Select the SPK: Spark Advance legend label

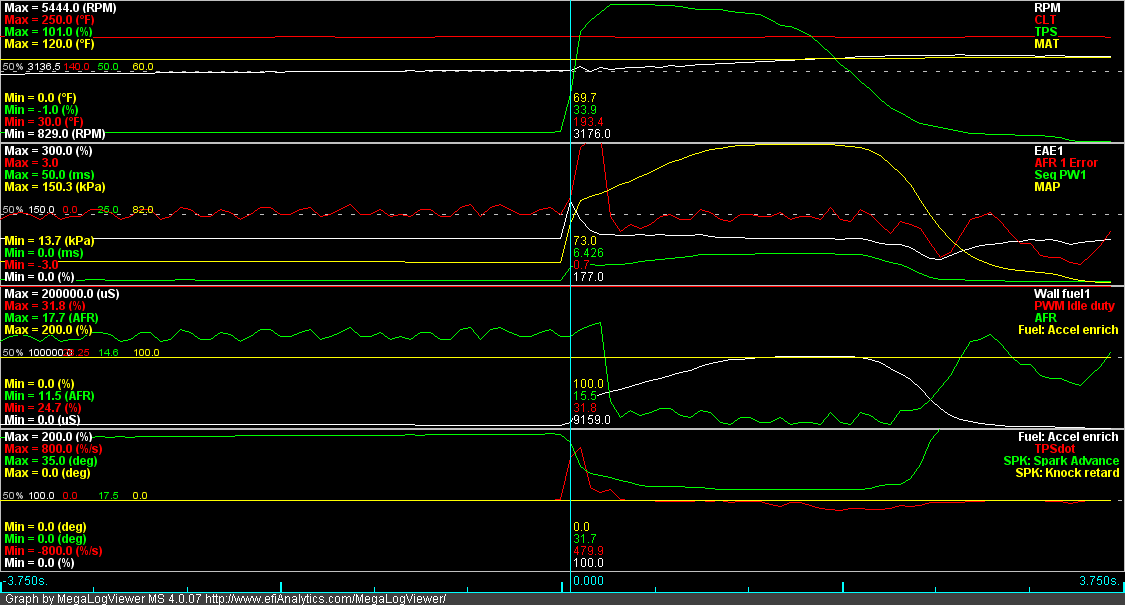tap(1061, 461)
